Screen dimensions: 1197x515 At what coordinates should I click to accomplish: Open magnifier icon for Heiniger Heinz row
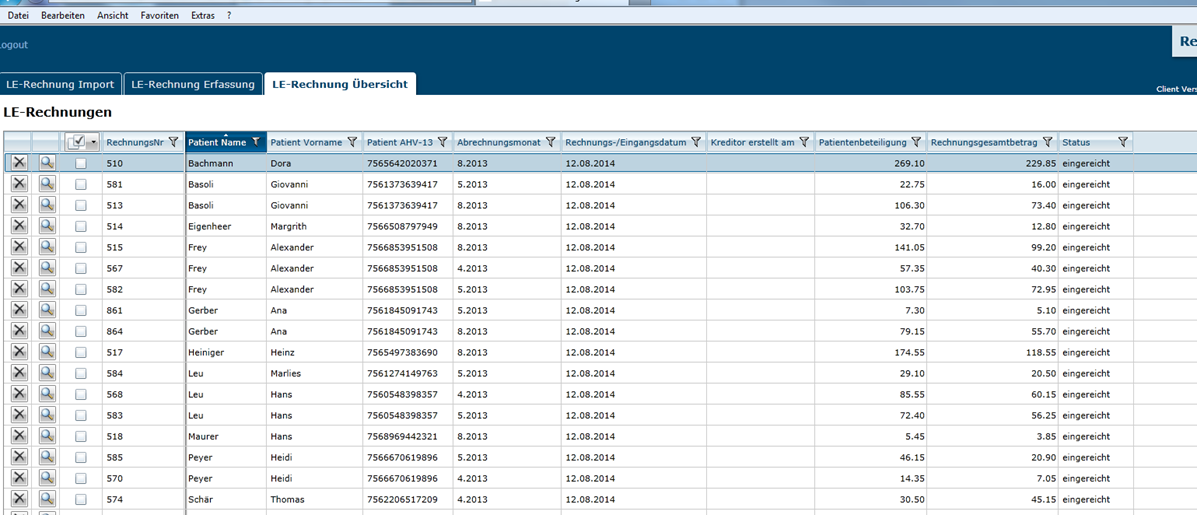pyautogui.click(x=47, y=352)
